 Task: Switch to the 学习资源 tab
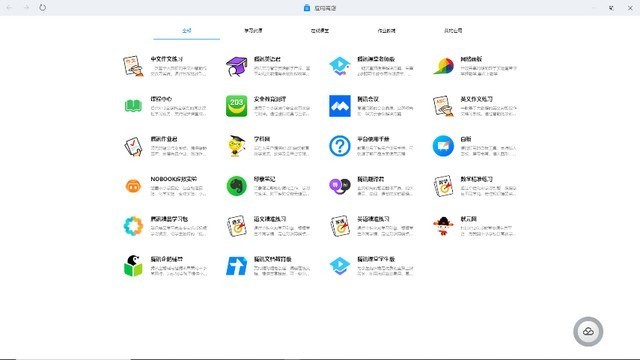coord(253,31)
